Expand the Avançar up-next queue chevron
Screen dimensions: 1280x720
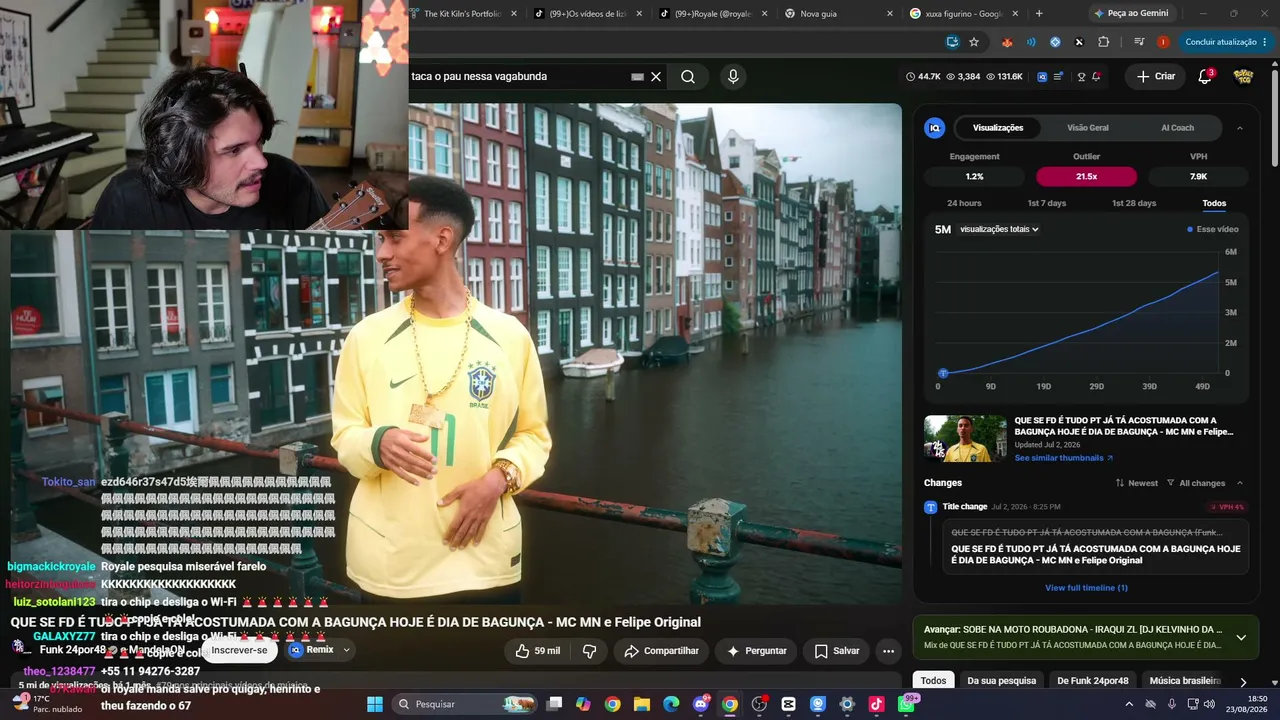pyautogui.click(x=1241, y=637)
